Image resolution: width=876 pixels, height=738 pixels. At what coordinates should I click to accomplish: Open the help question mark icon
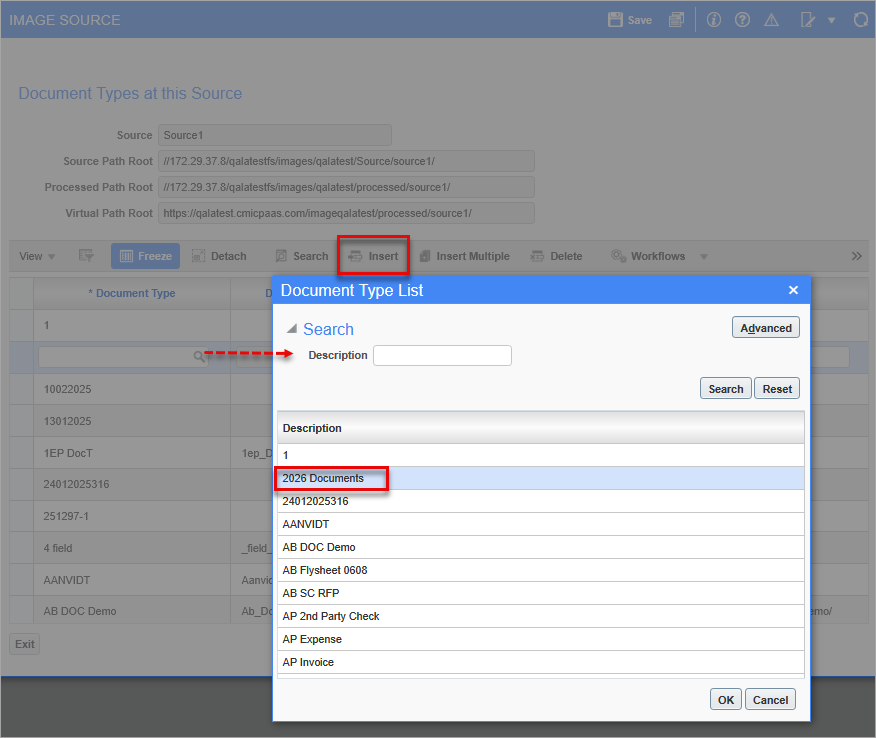click(742, 20)
